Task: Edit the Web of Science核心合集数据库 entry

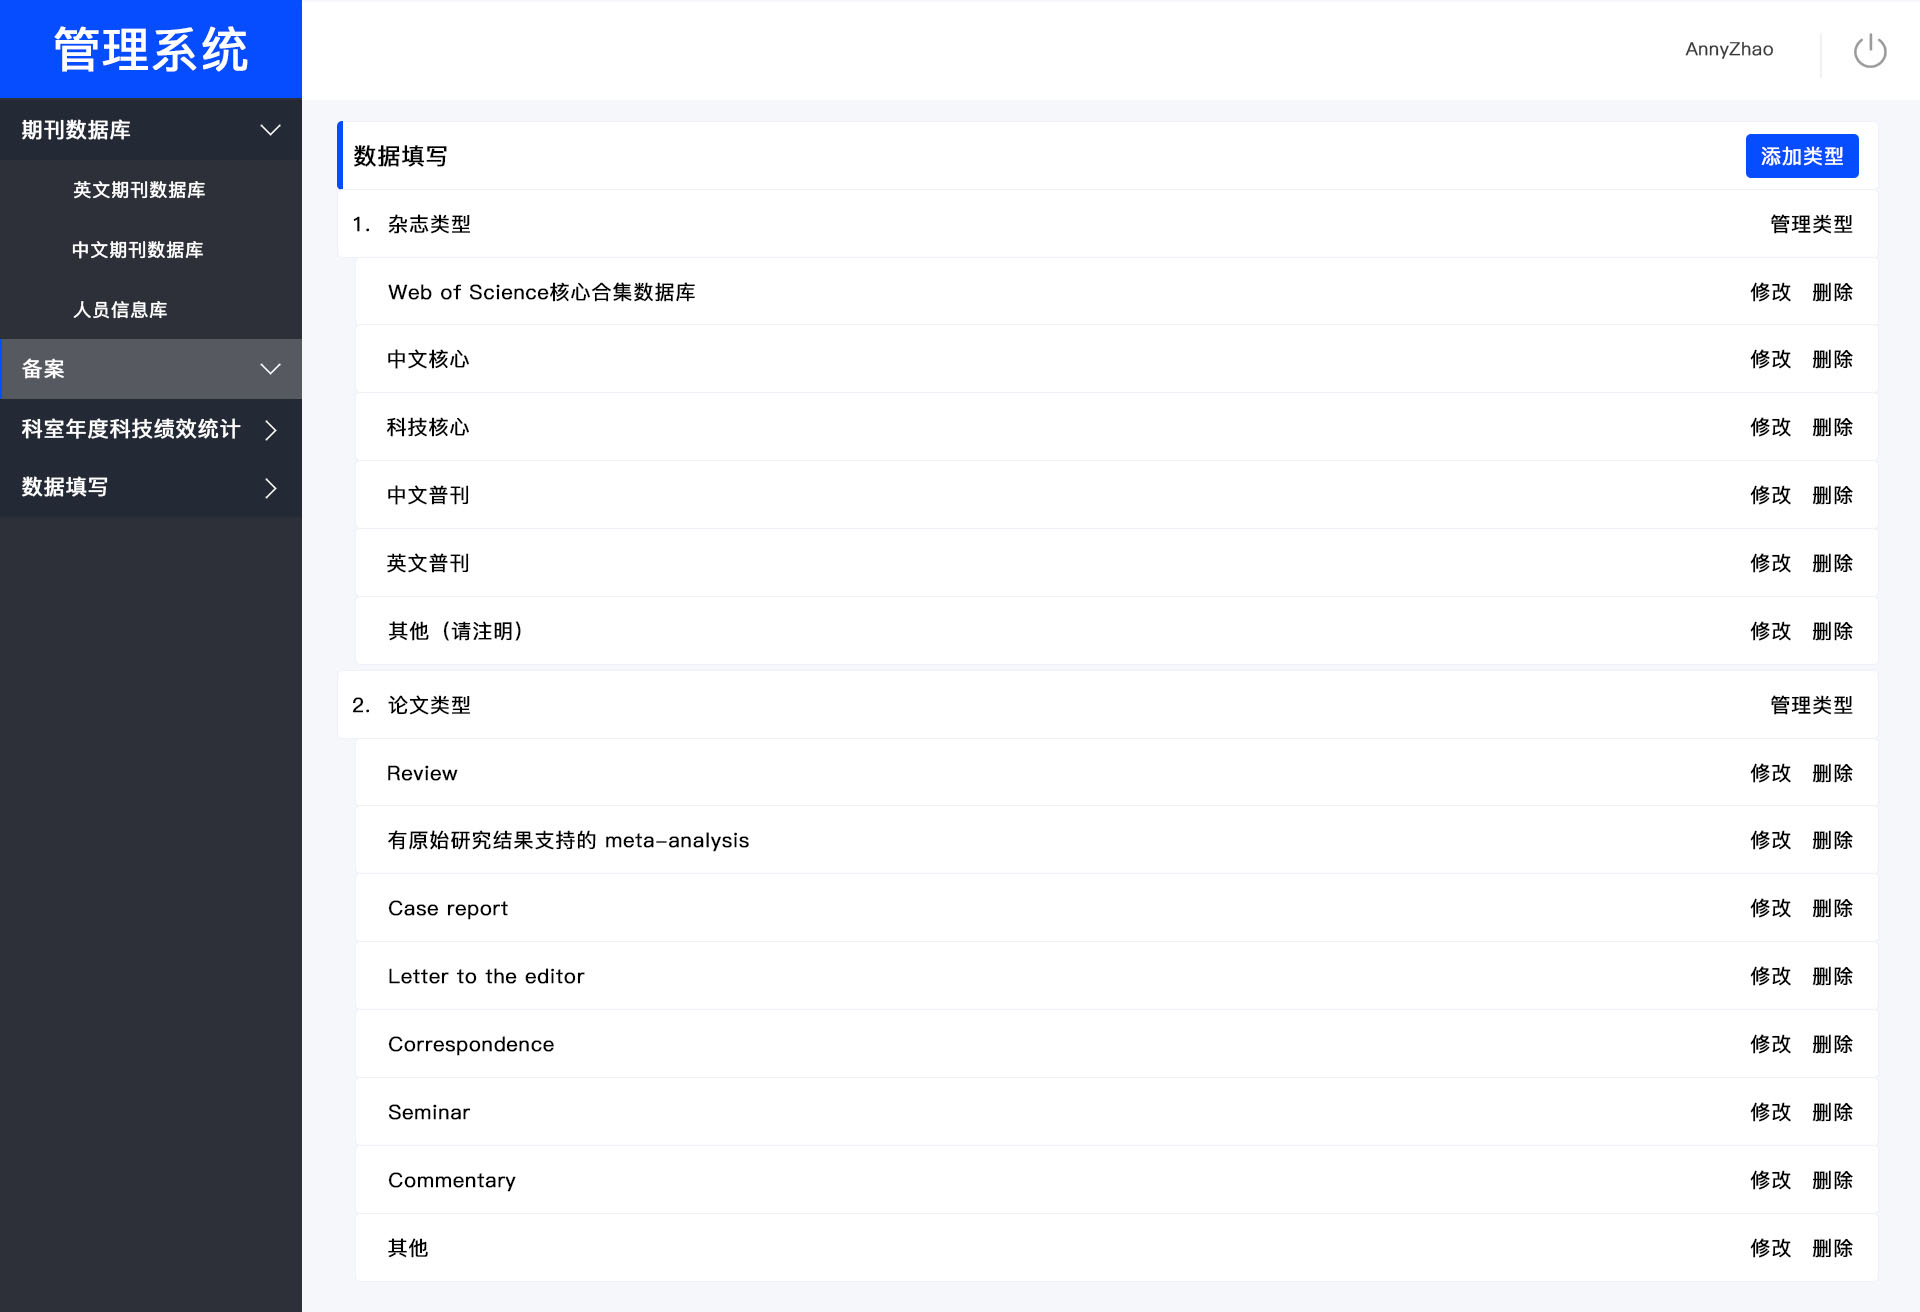Action: click(1769, 292)
